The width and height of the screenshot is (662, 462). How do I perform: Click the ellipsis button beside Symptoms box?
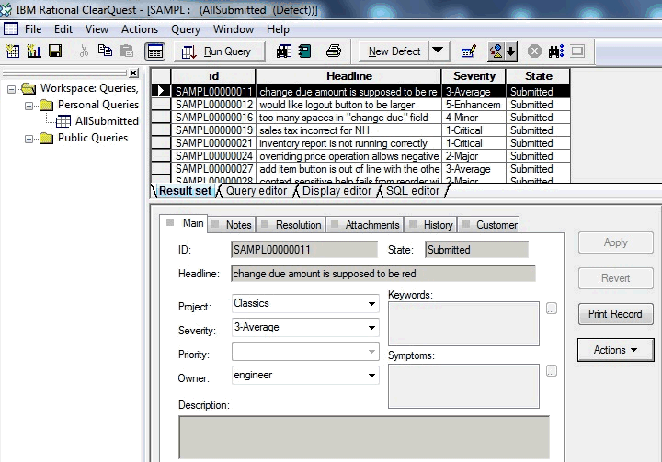pyautogui.click(x=551, y=371)
